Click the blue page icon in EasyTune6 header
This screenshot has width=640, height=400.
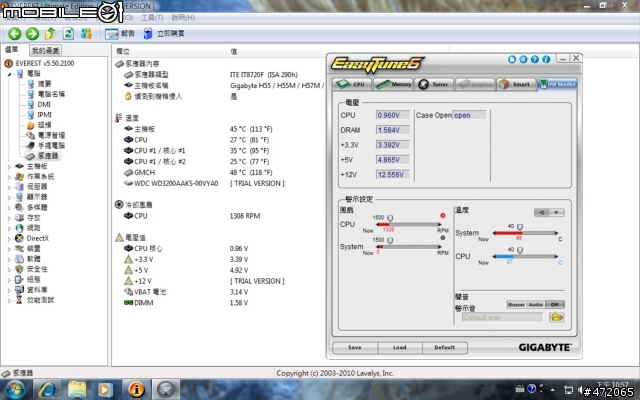[x=512, y=60]
